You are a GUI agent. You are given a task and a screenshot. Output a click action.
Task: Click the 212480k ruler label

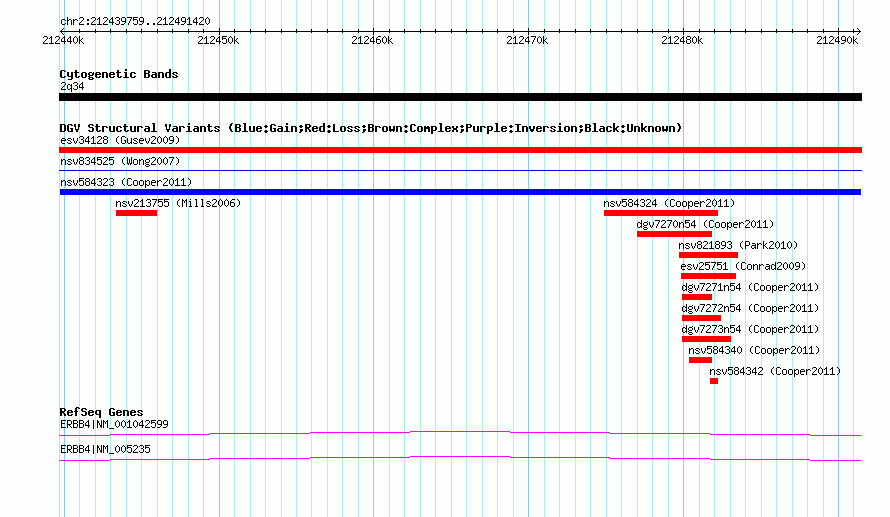682,40
